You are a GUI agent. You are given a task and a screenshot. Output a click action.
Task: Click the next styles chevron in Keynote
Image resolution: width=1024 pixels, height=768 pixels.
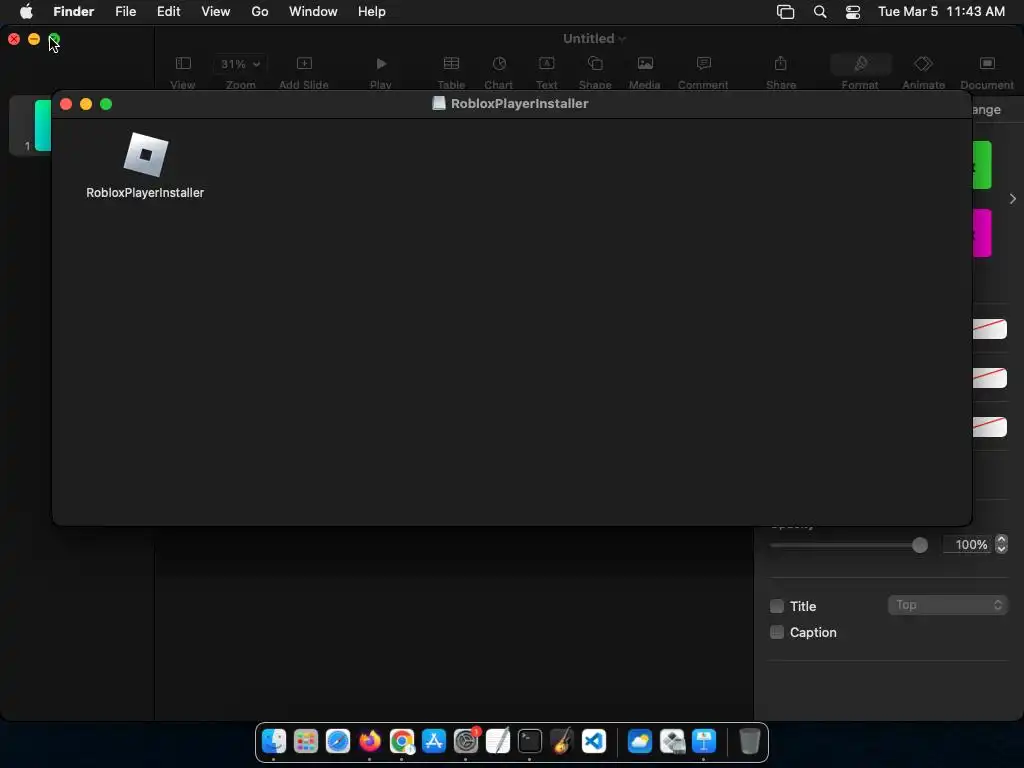click(x=1012, y=199)
